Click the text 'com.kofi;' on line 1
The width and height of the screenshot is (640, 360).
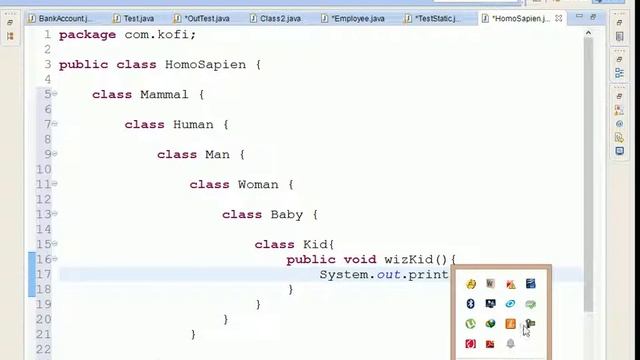click(x=160, y=35)
